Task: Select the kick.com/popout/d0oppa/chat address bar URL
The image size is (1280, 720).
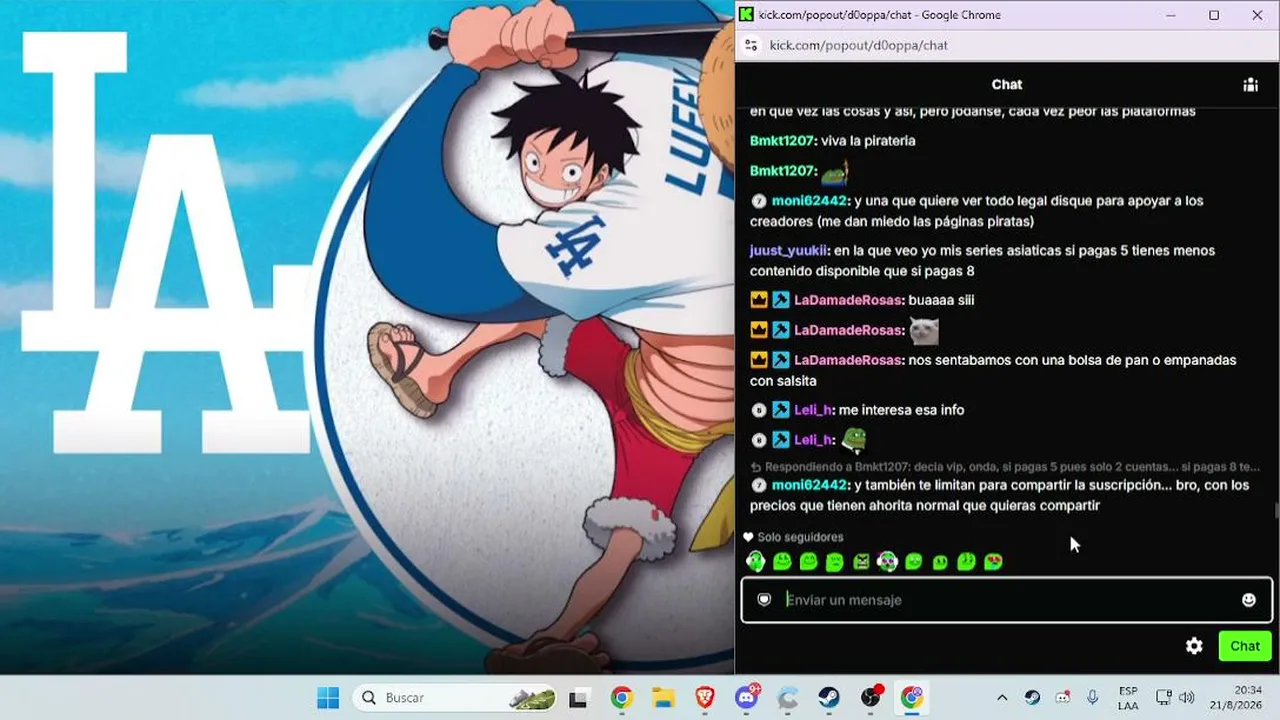Action: coord(858,45)
